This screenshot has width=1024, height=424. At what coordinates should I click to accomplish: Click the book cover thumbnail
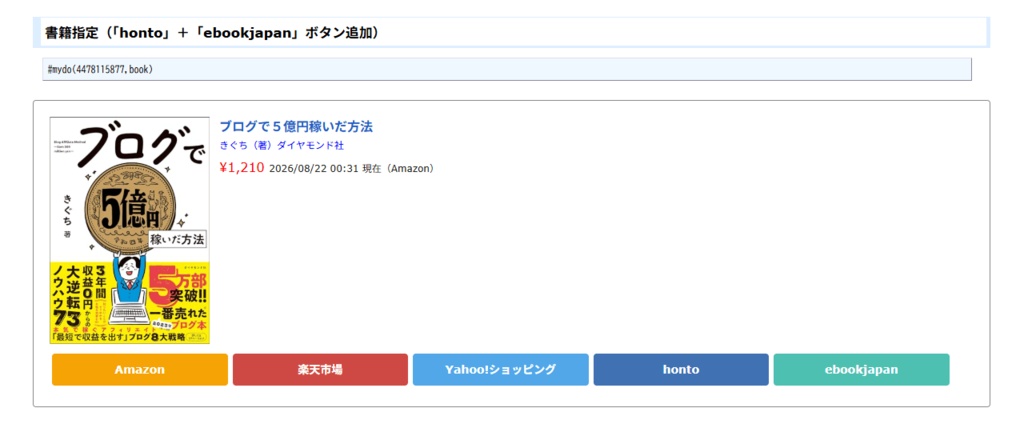click(x=130, y=231)
